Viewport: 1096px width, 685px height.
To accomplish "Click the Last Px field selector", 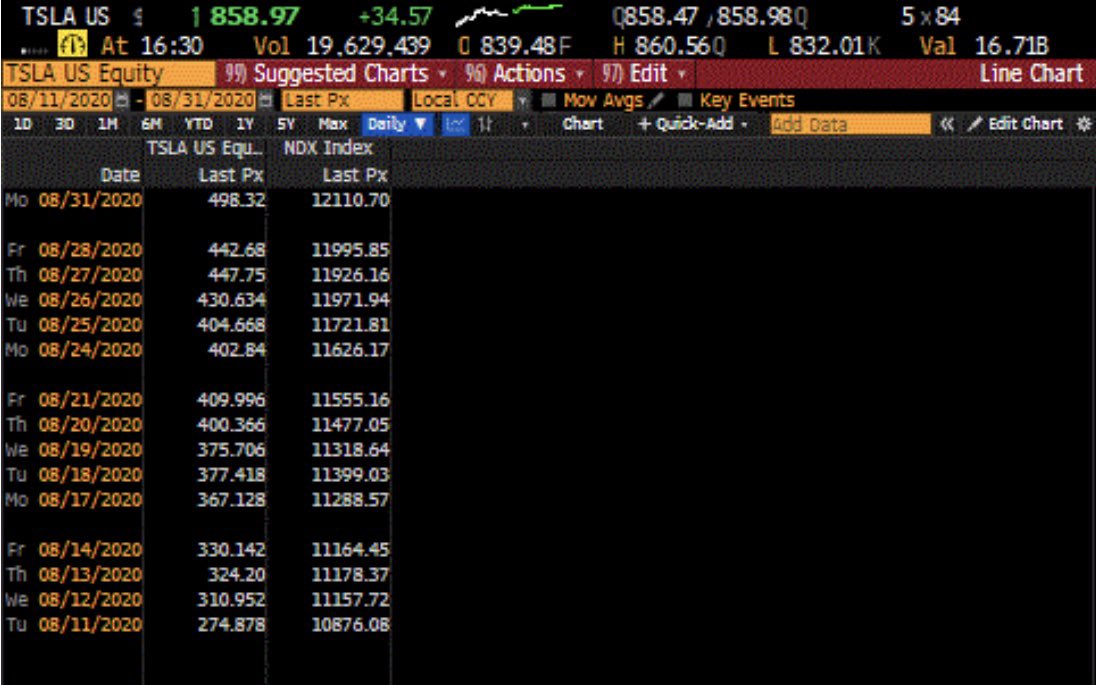I will (x=342, y=101).
